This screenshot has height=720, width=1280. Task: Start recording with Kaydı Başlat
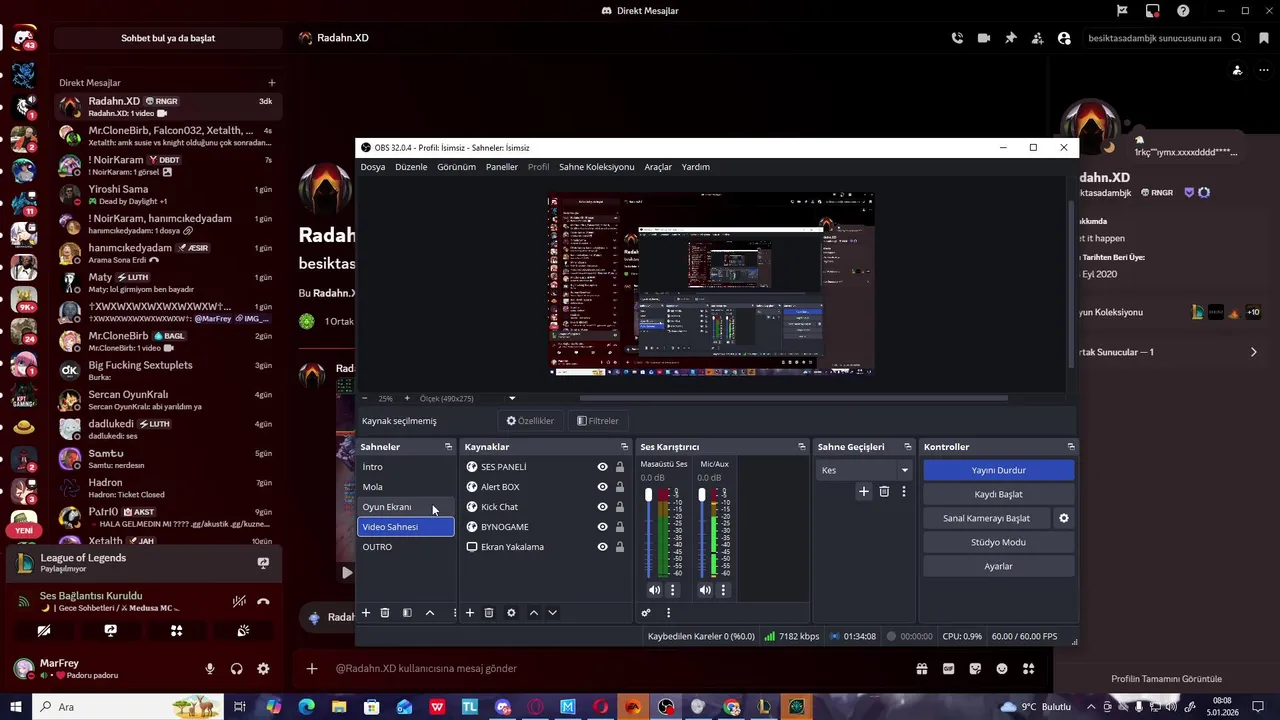pyautogui.click(x=998, y=494)
